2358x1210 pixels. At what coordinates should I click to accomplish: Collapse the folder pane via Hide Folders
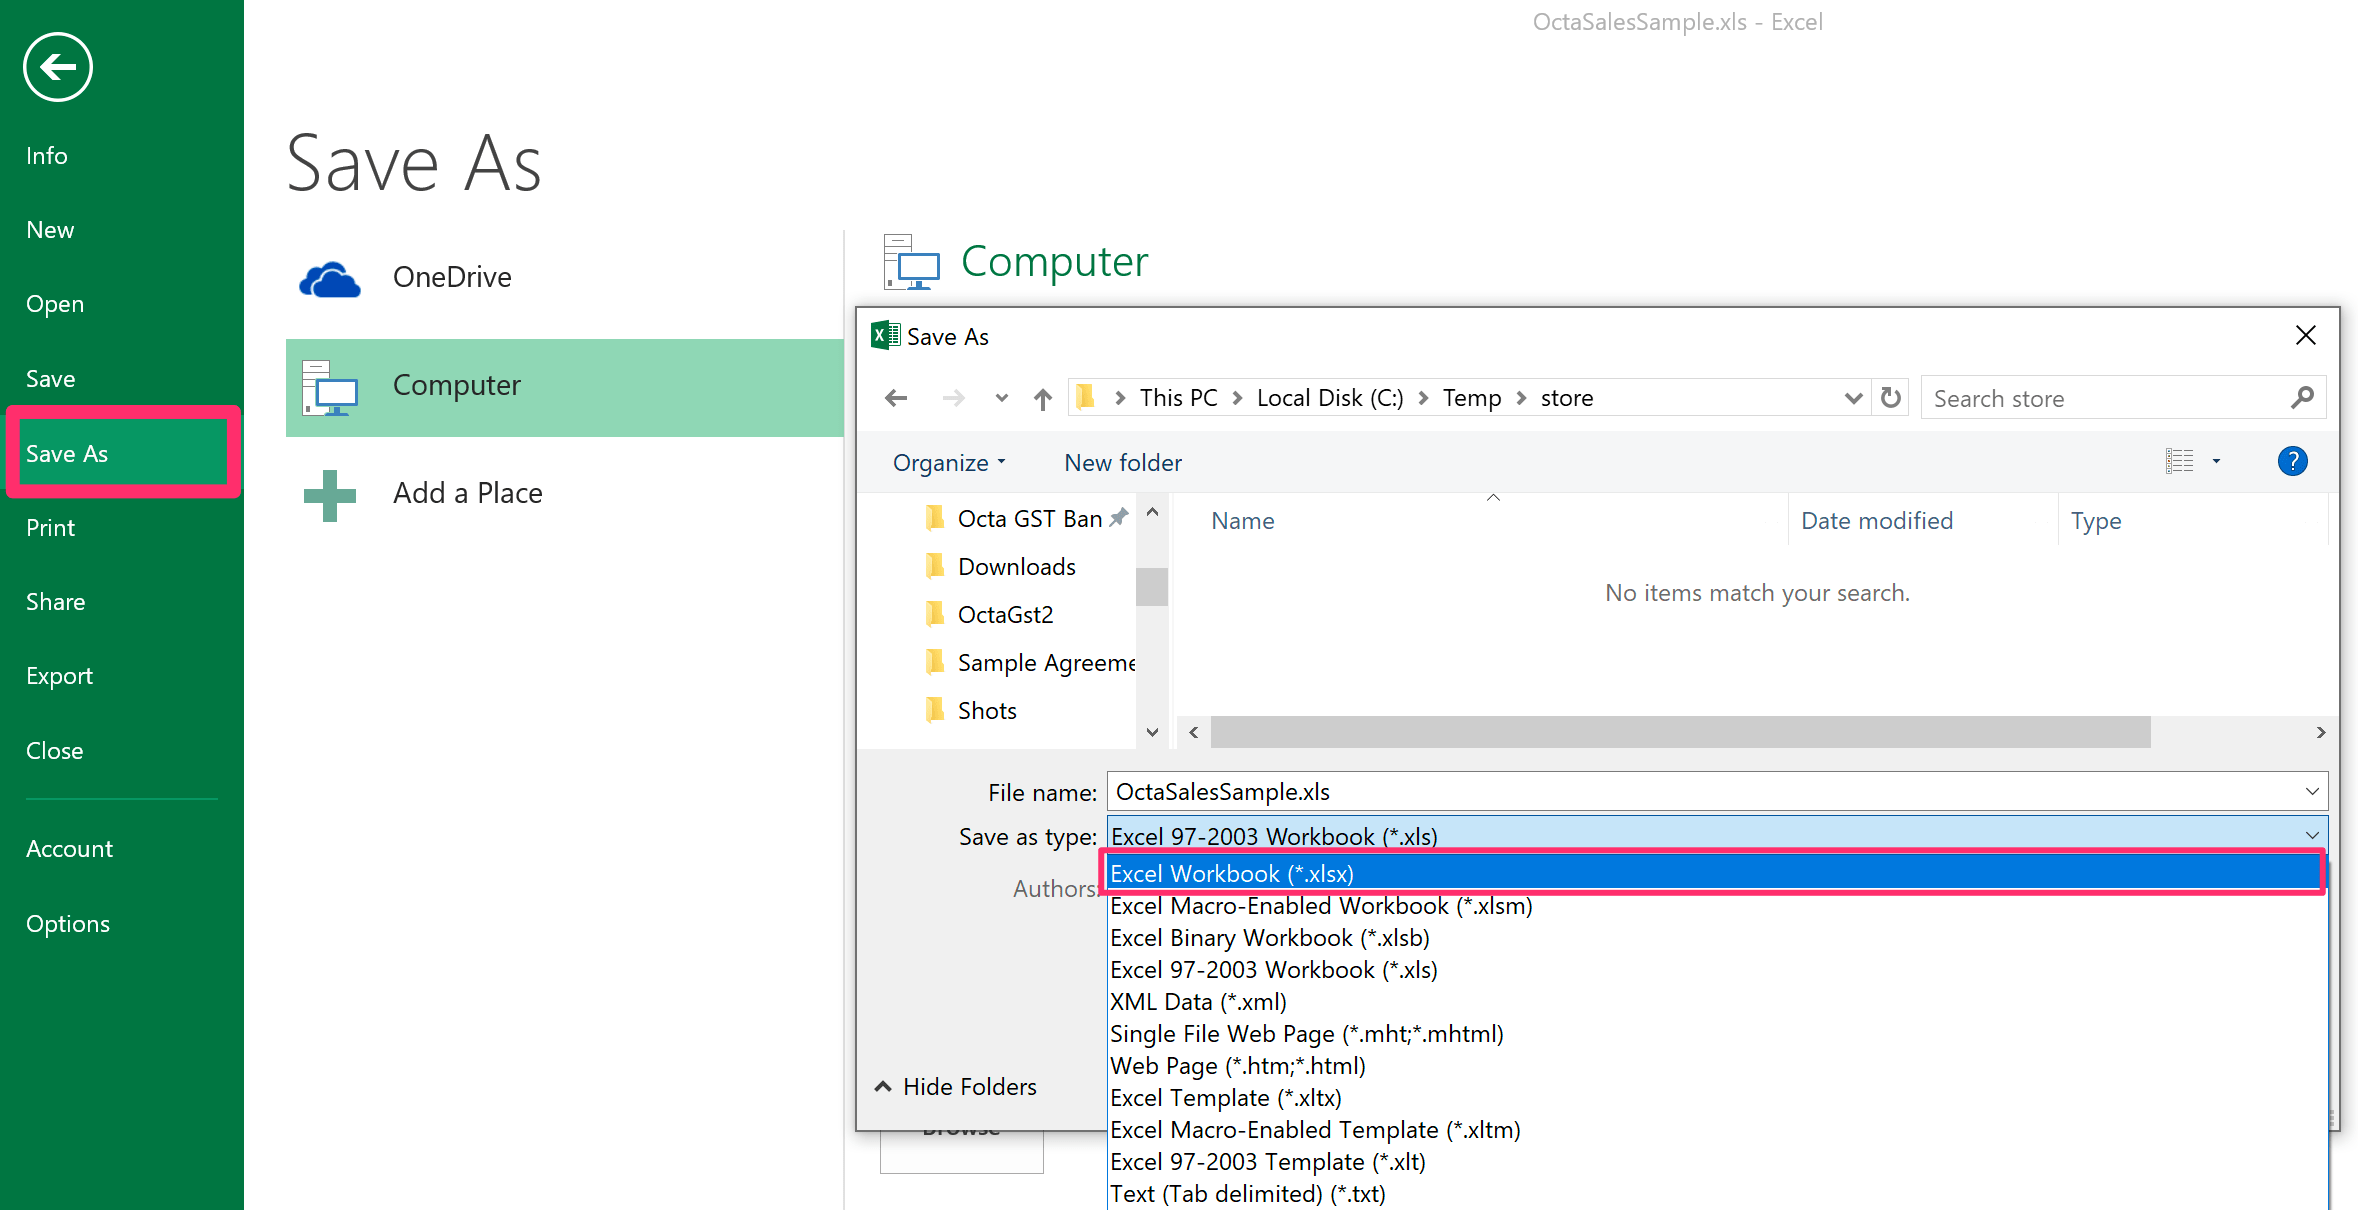coord(956,1087)
